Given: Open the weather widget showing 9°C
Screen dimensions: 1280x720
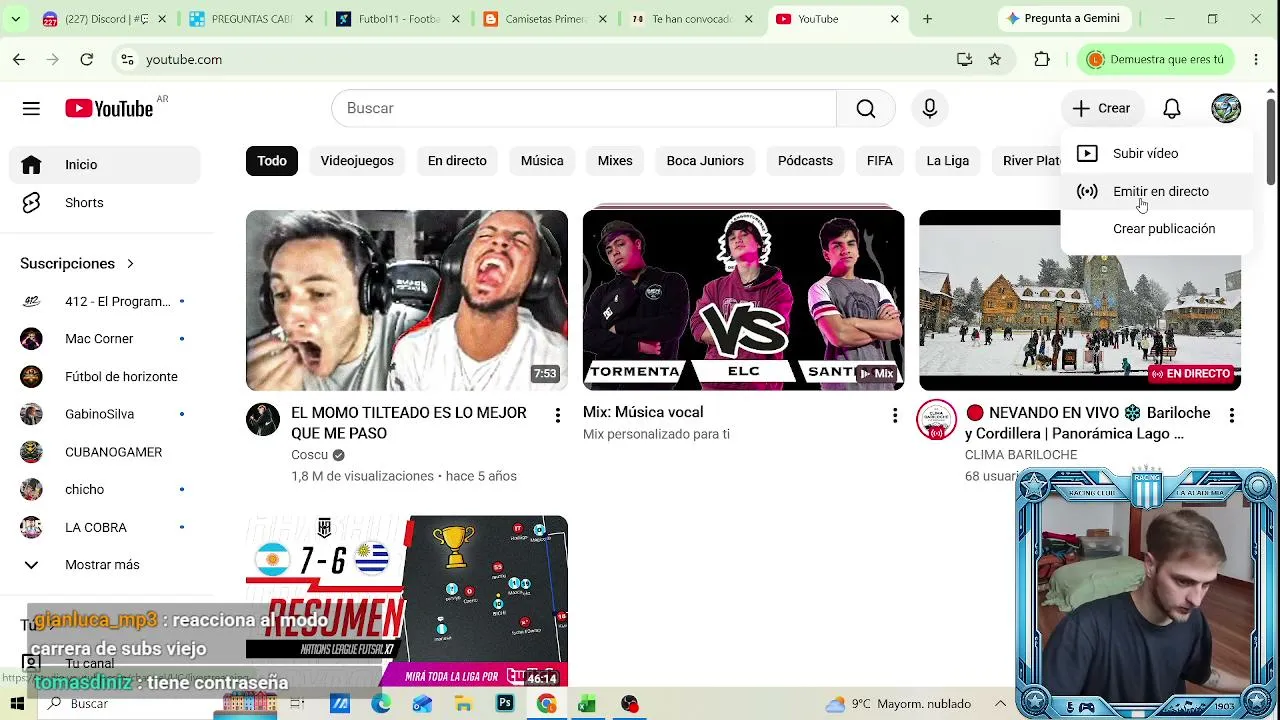Looking at the screenshot, I should [898, 704].
